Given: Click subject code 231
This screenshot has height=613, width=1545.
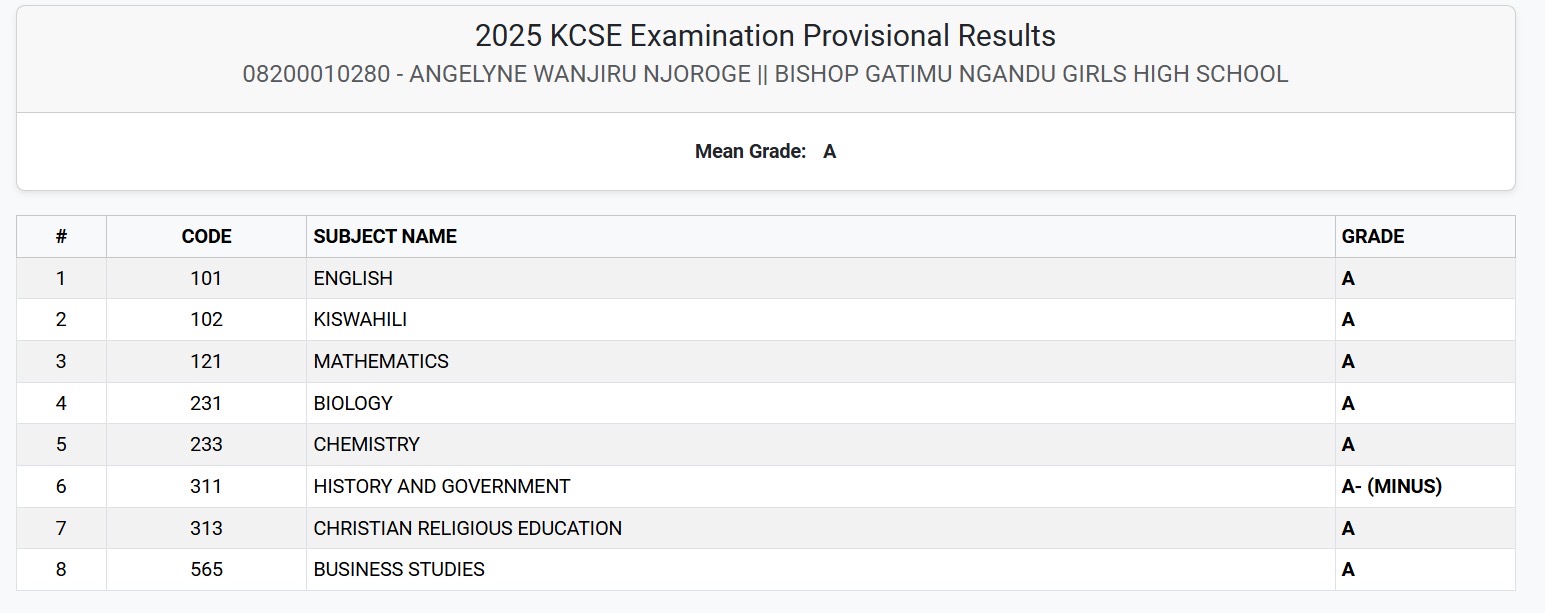Looking at the screenshot, I should click(206, 404).
